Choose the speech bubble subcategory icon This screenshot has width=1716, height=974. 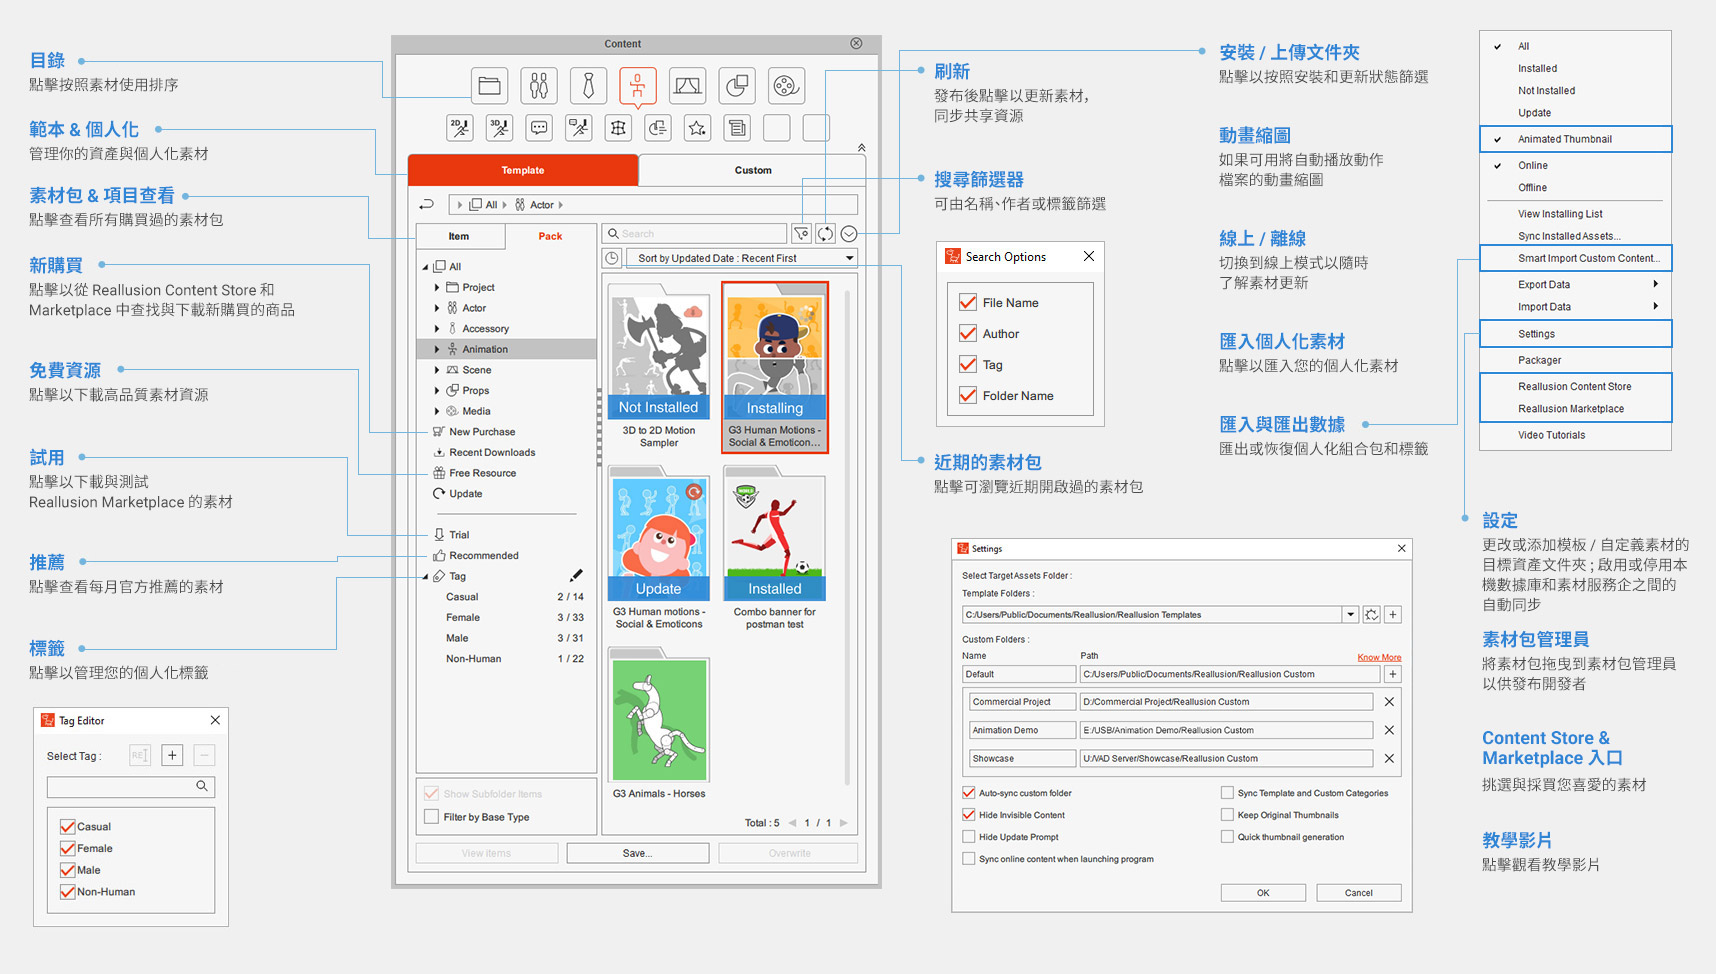(539, 128)
